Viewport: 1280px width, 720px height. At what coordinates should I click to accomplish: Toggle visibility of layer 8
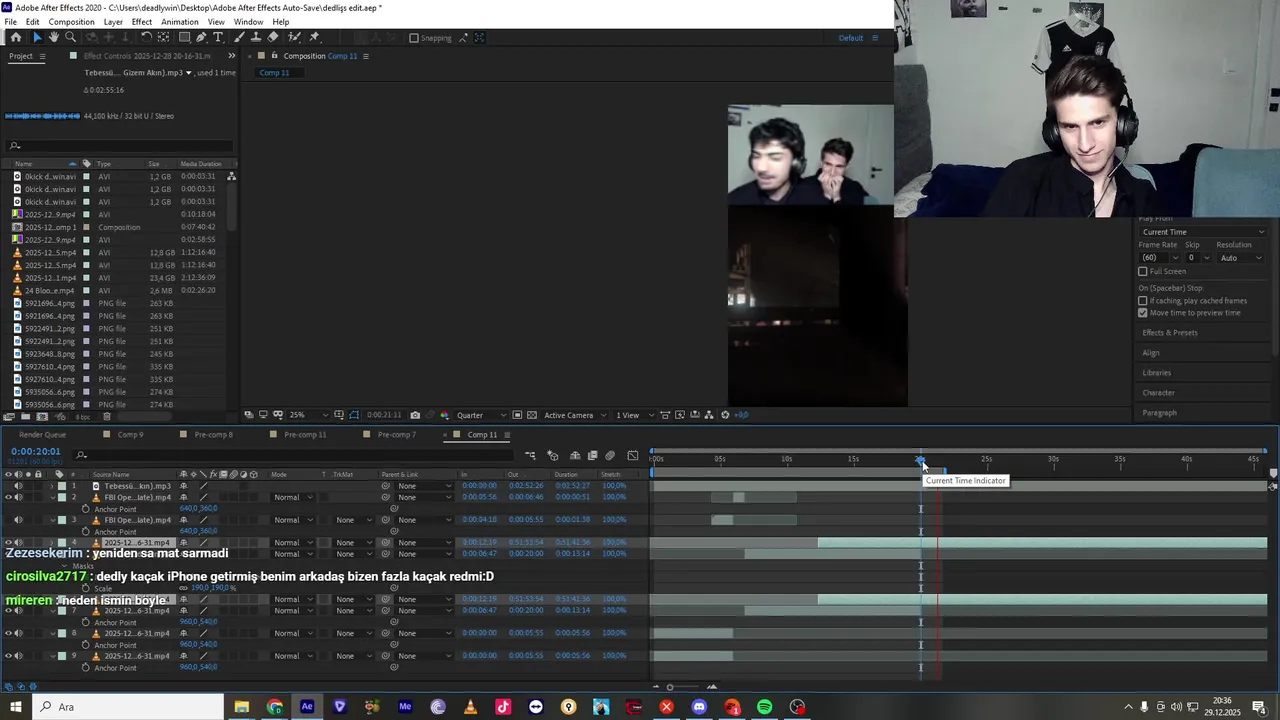[x=8, y=633]
